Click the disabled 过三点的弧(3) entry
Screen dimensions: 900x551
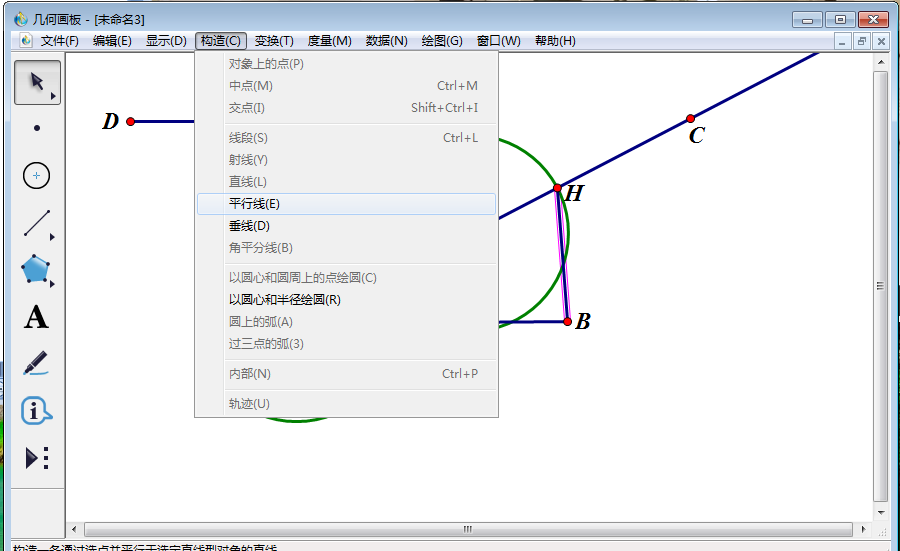pyautogui.click(x=346, y=344)
